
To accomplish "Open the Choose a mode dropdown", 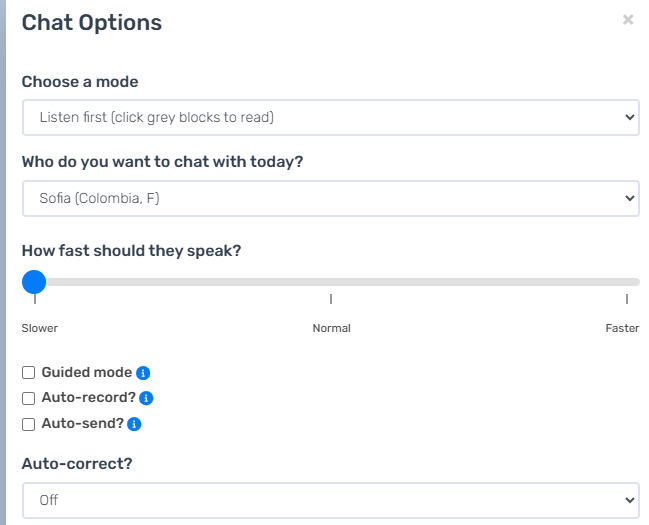I will pos(330,117).
